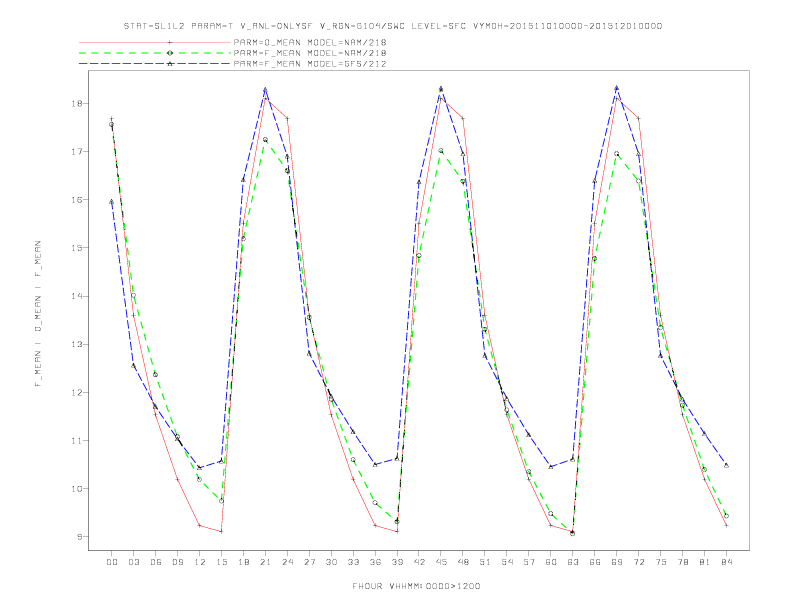This screenshot has height=612, width=792.
Task: Click the chart title beginning STAT=SL1L2
Action: (392, 26)
